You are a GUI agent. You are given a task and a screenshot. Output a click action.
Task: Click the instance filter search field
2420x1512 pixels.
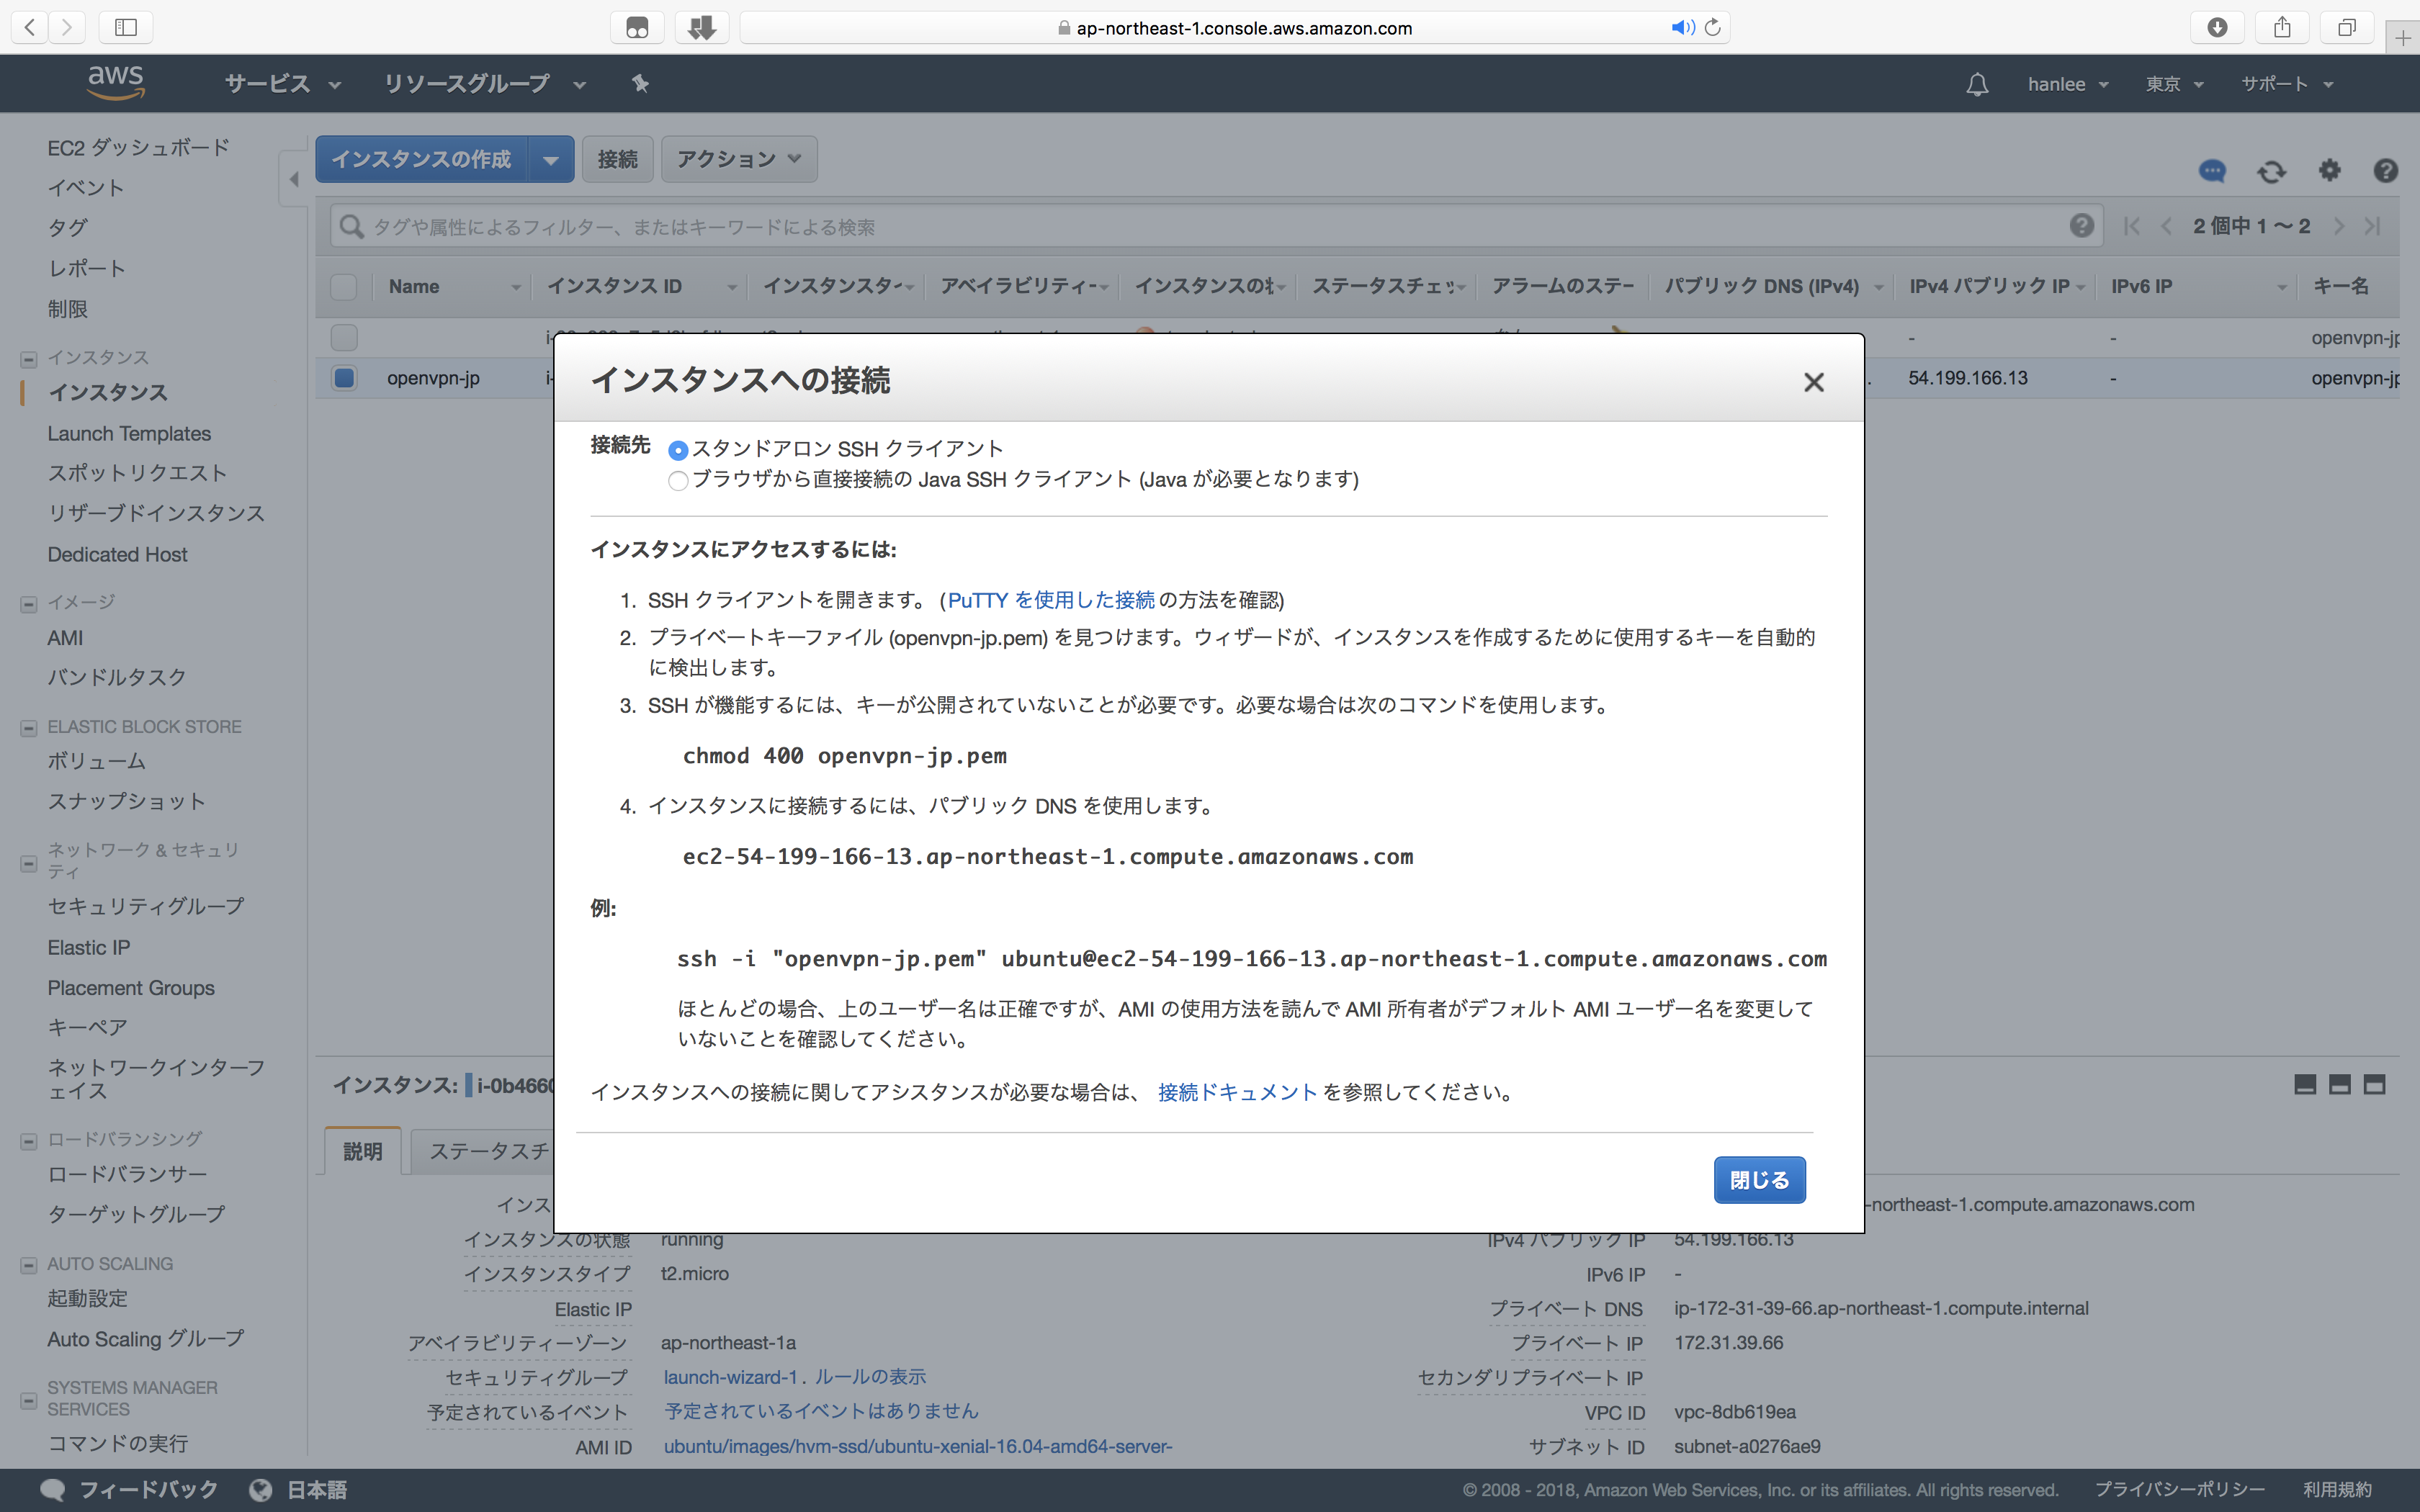[1216, 227]
